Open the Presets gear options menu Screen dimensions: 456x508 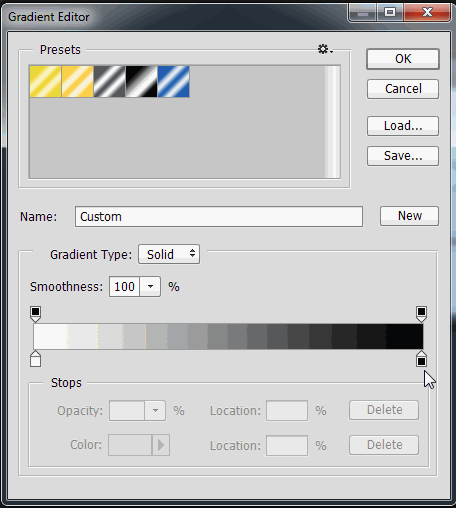pyautogui.click(x=325, y=49)
